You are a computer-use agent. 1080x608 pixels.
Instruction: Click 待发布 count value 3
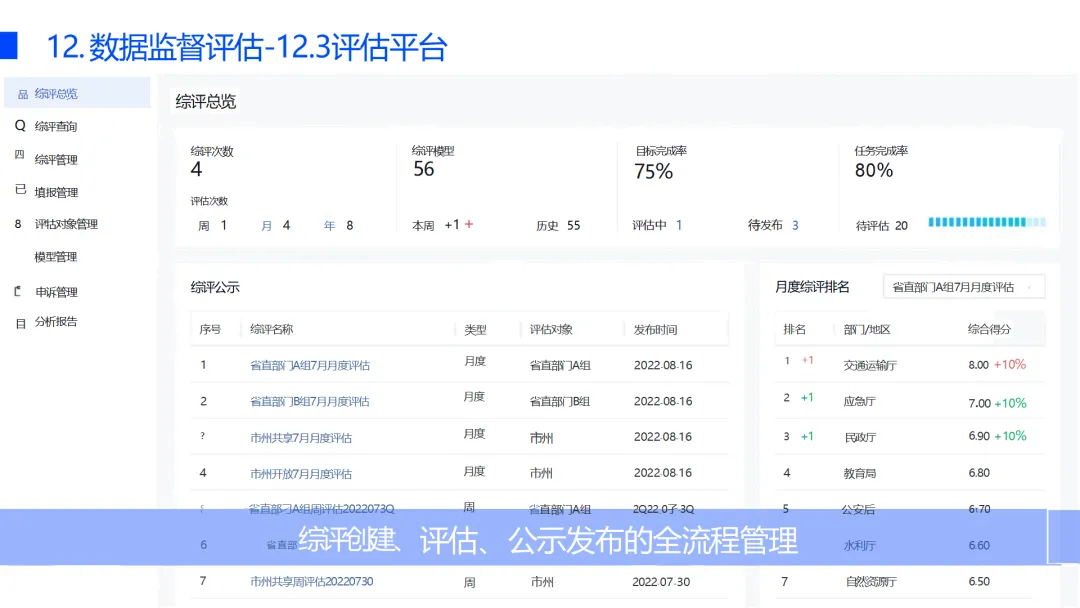click(795, 225)
